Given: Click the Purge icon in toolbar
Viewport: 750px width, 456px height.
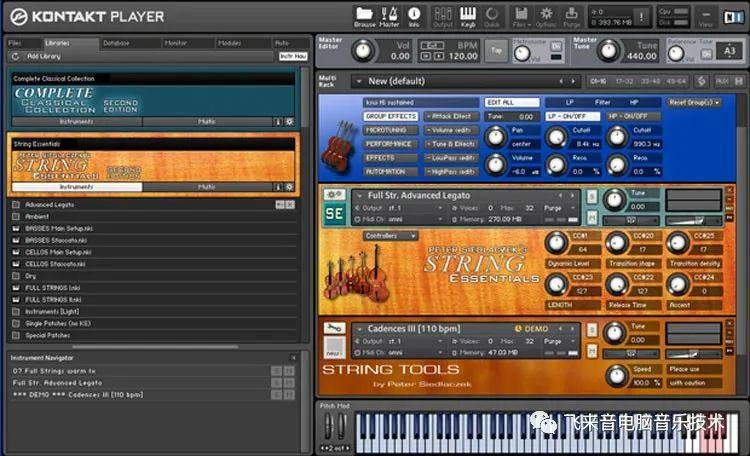Looking at the screenshot, I should [571, 17].
